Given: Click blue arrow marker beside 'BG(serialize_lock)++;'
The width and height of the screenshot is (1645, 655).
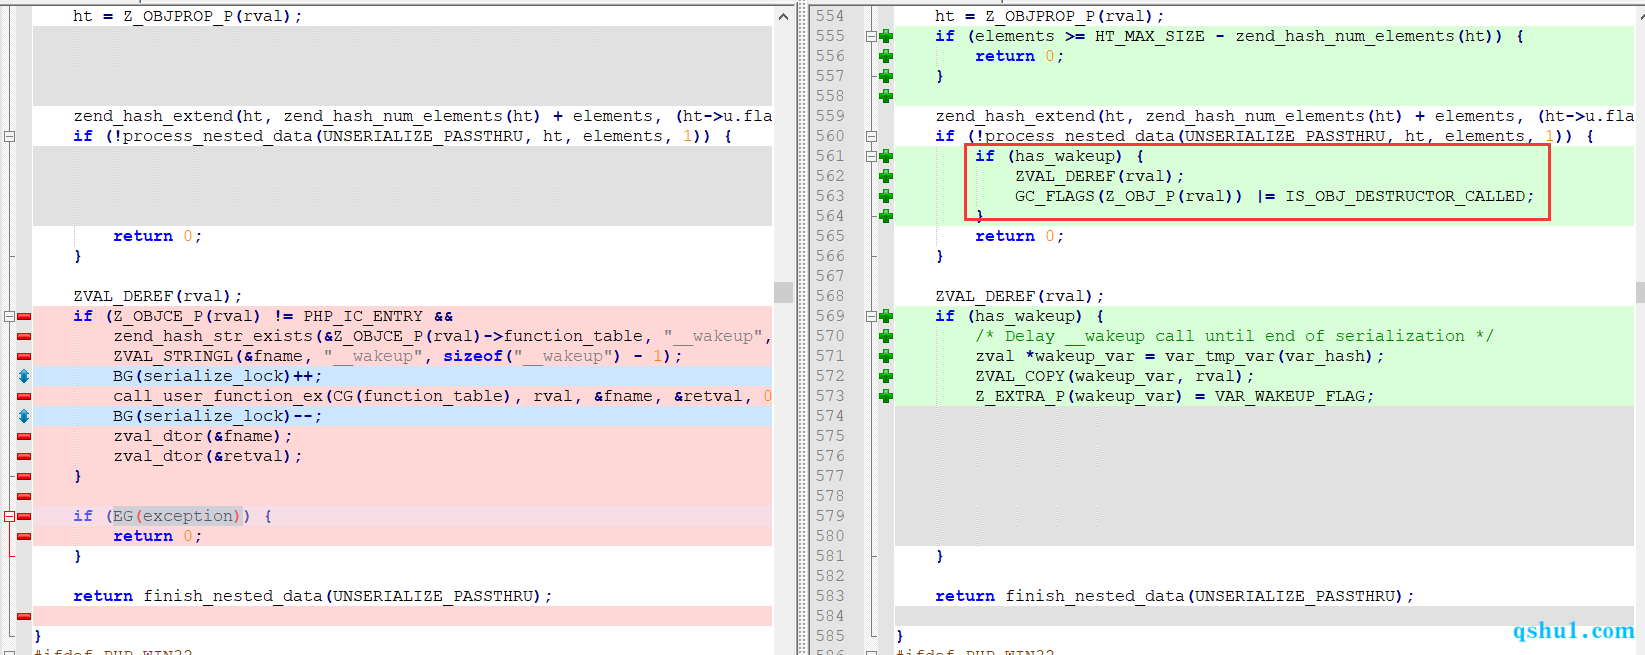Looking at the screenshot, I should pos(24,376).
